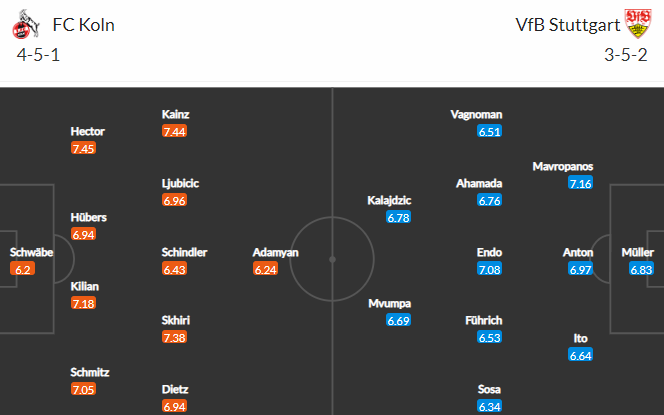Click goalkeeper Schwäbe's 6.2 rating

(x=22, y=269)
